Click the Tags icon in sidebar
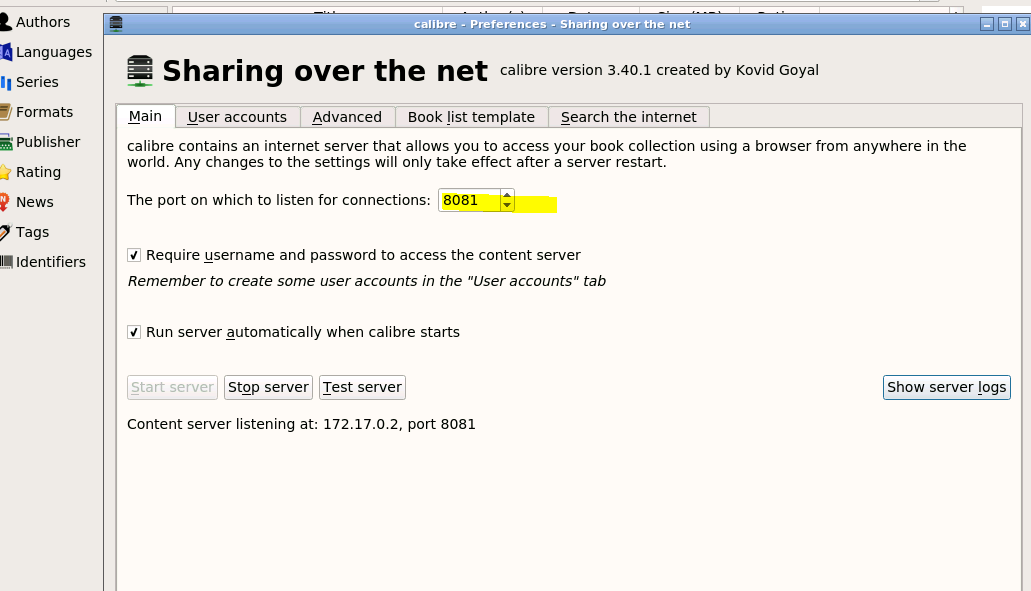Viewport: 1031px width, 591px height. 5,232
